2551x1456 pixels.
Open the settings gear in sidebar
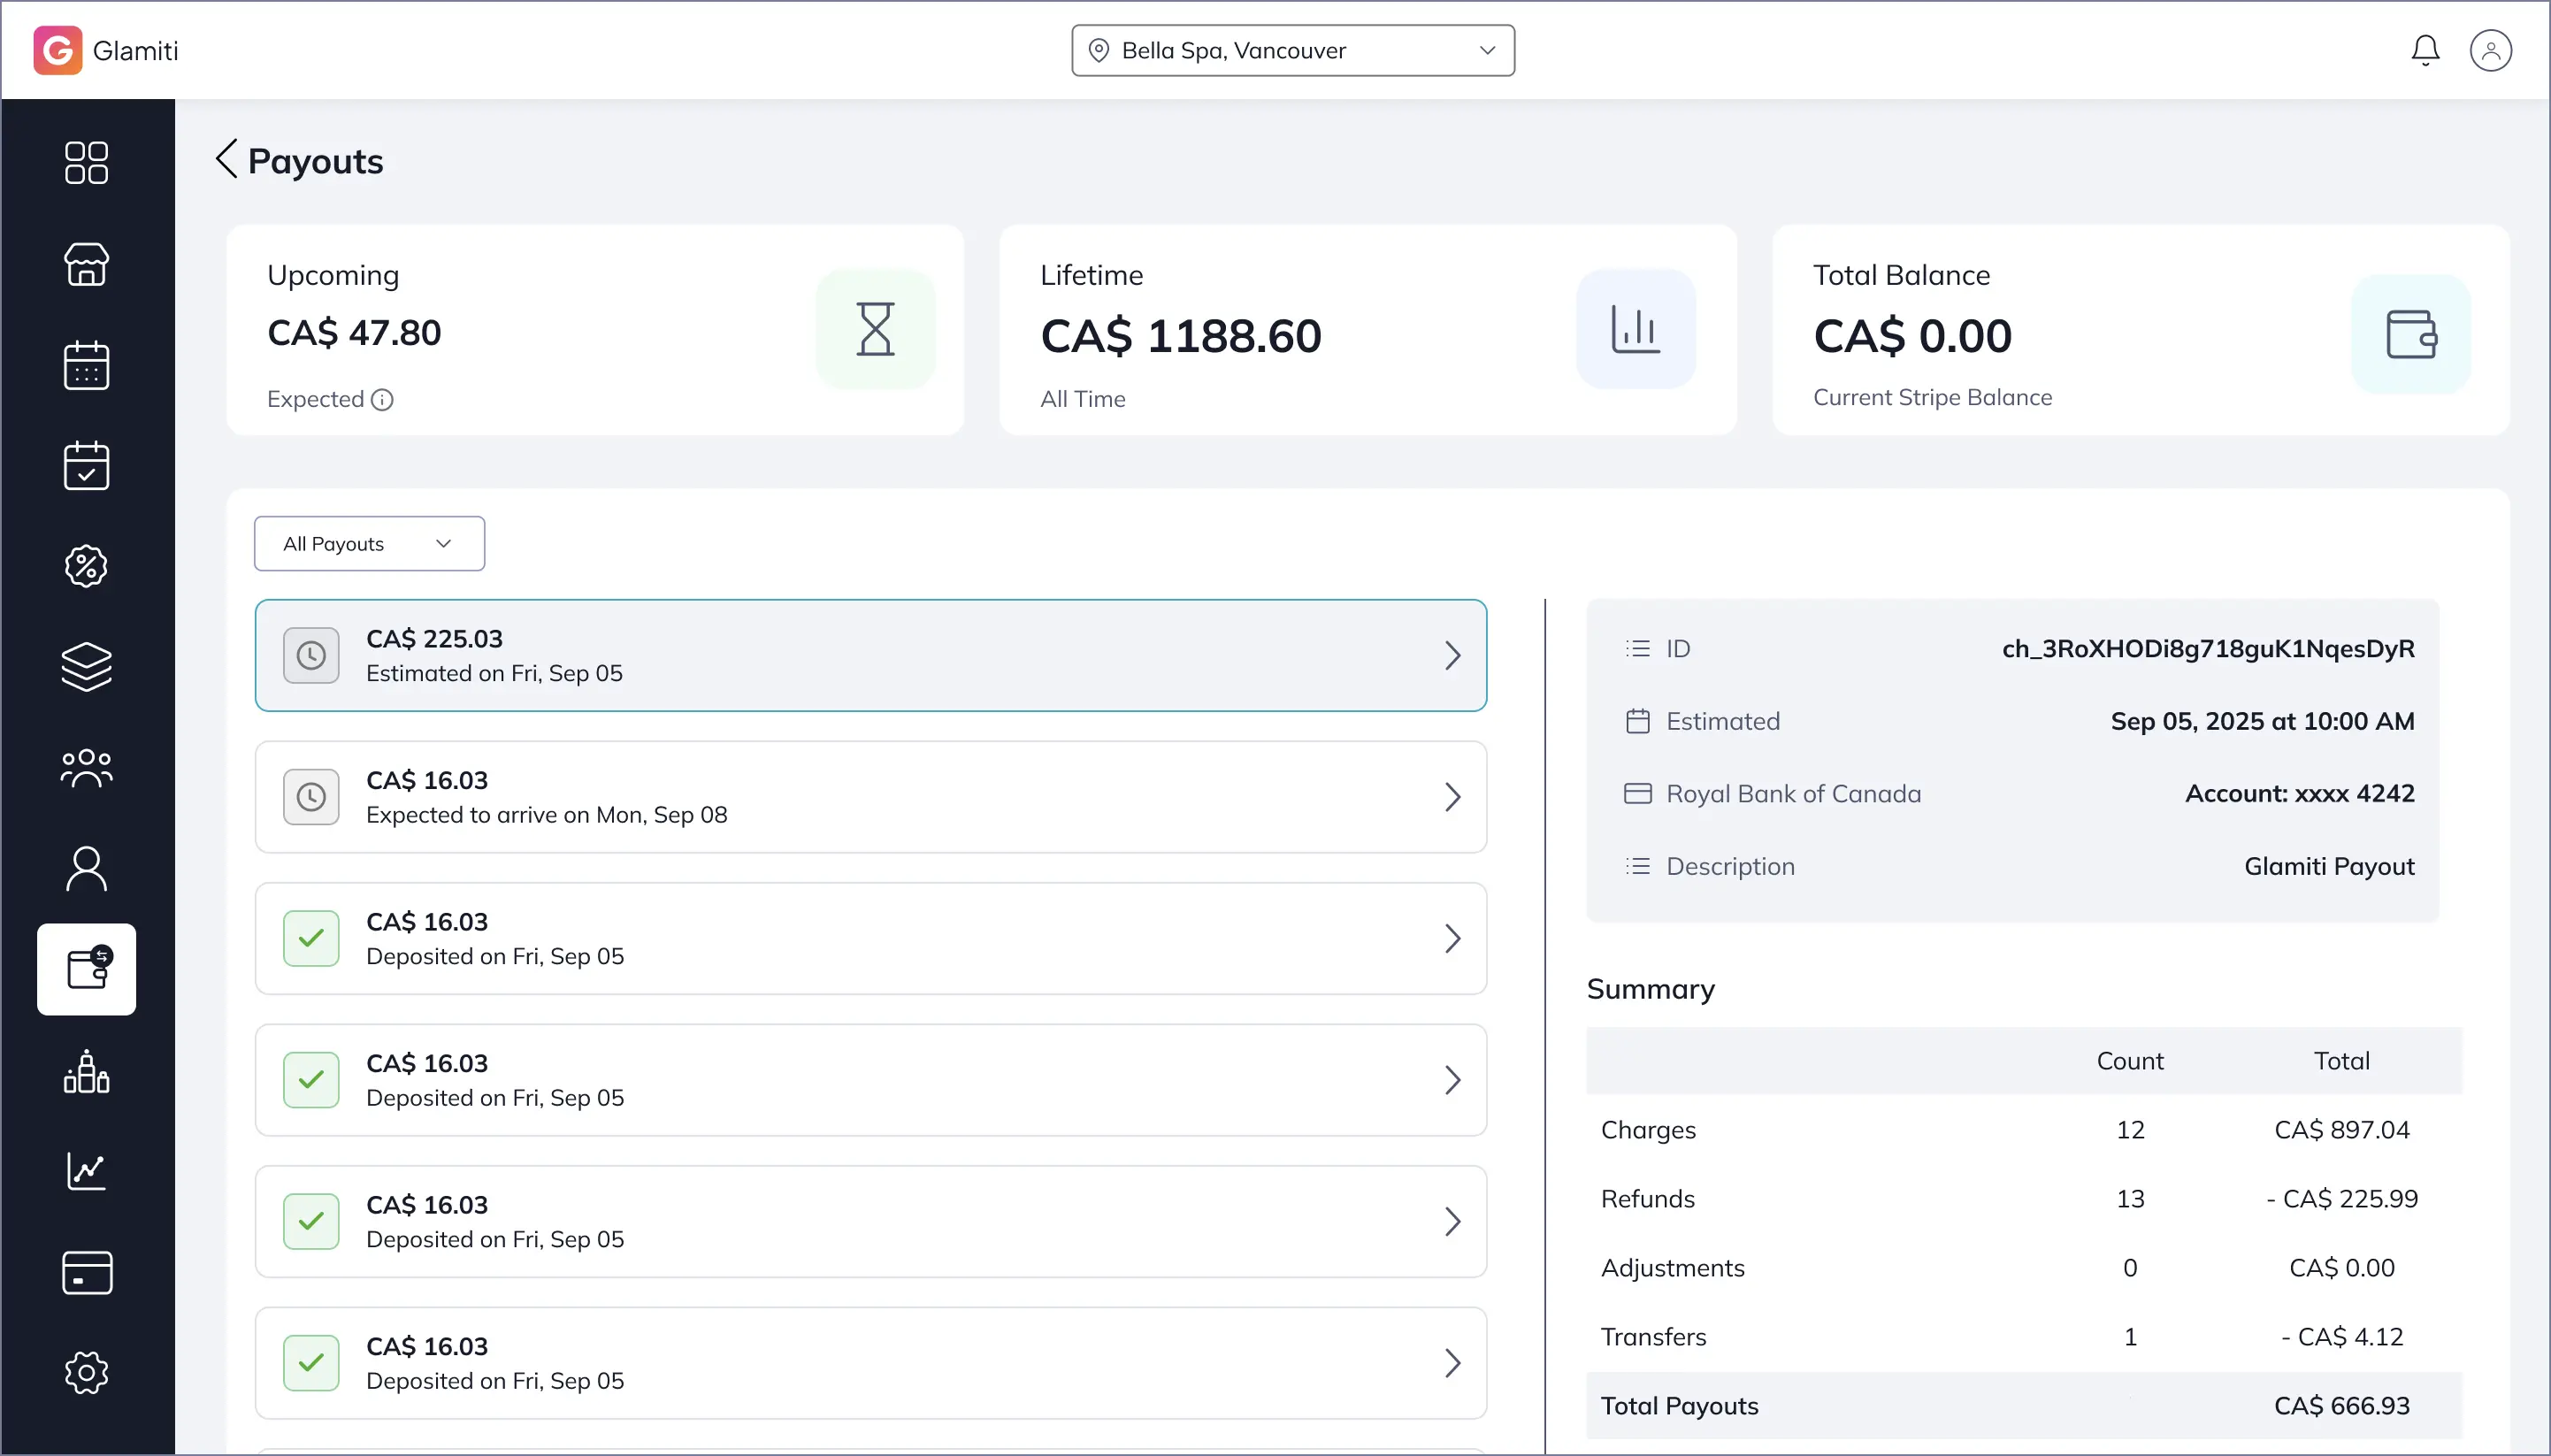point(86,1373)
